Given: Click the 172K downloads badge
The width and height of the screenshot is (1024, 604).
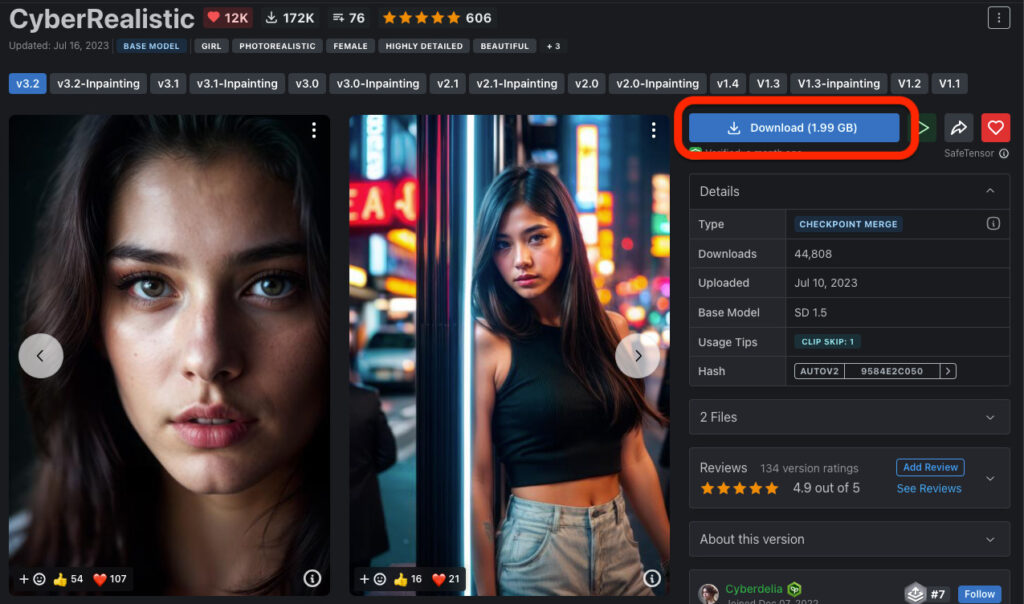Looking at the screenshot, I should point(289,18).
